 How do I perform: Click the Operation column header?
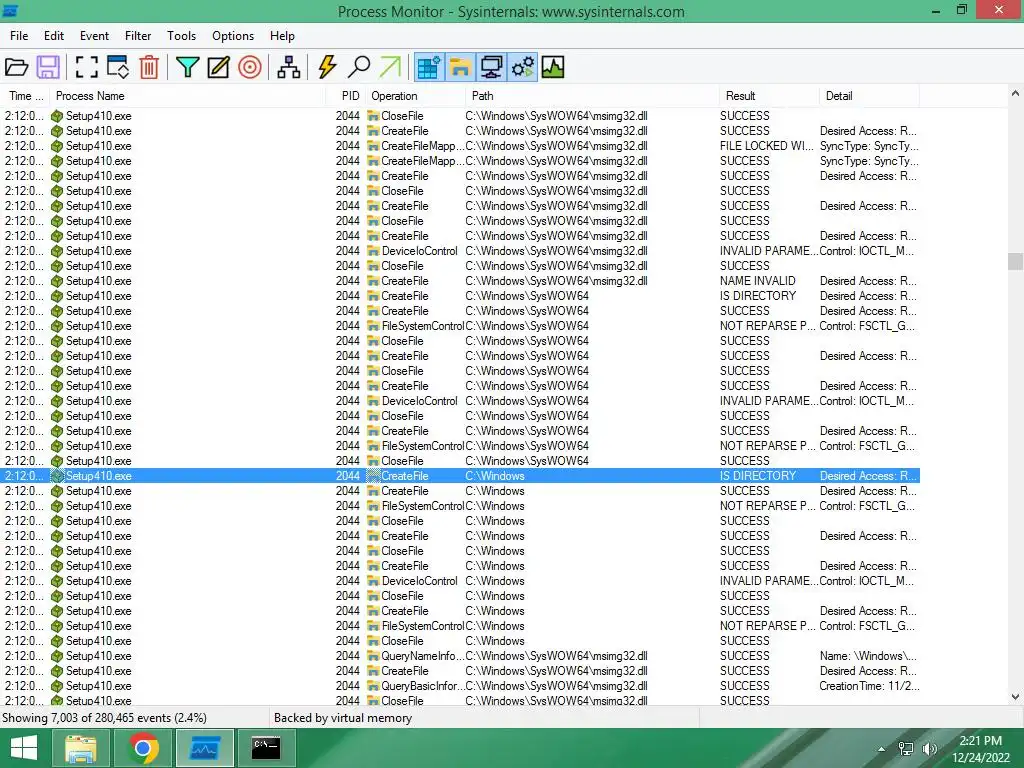[x=415, y=96]
